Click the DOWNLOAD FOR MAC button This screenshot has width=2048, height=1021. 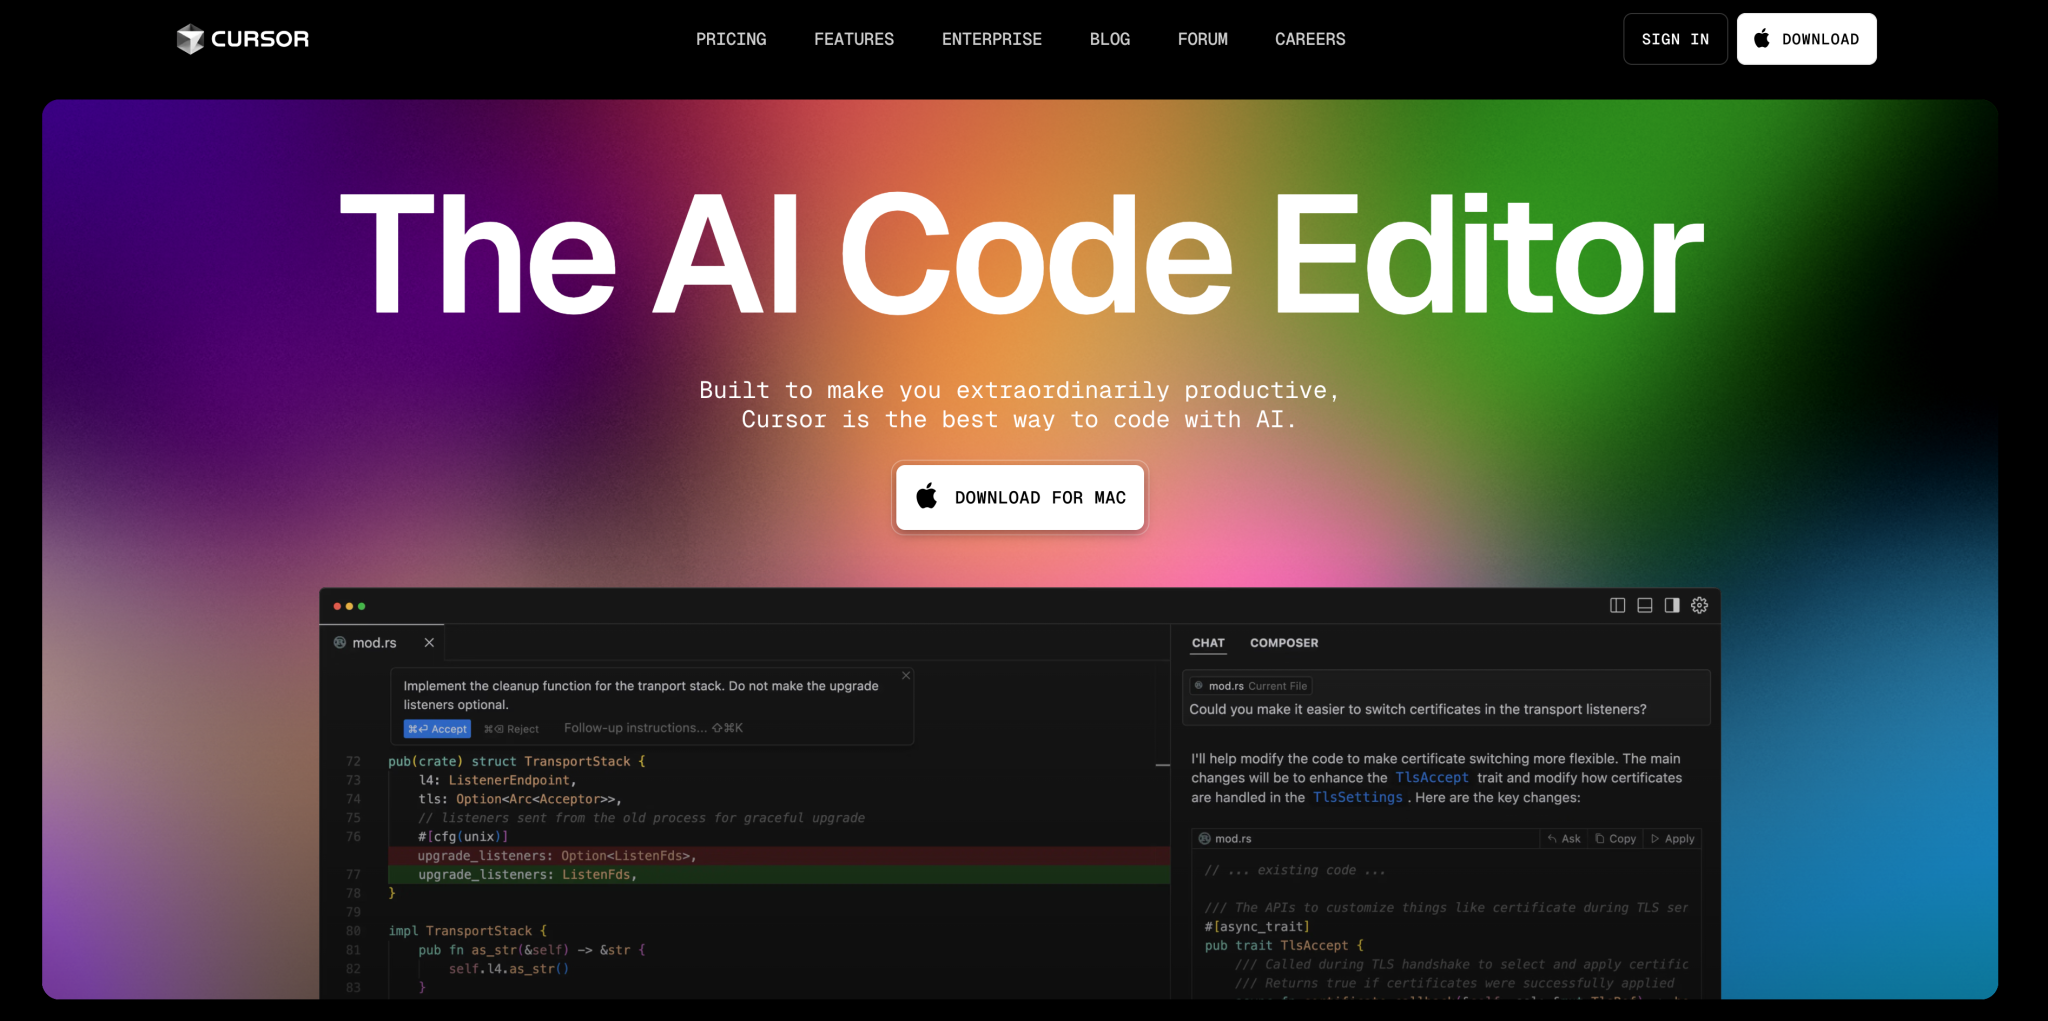(1019, 497)
